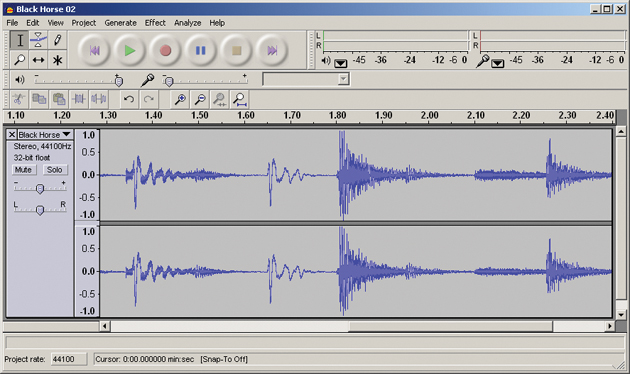Toggle the Pause transport button

[x=200, y=51]
